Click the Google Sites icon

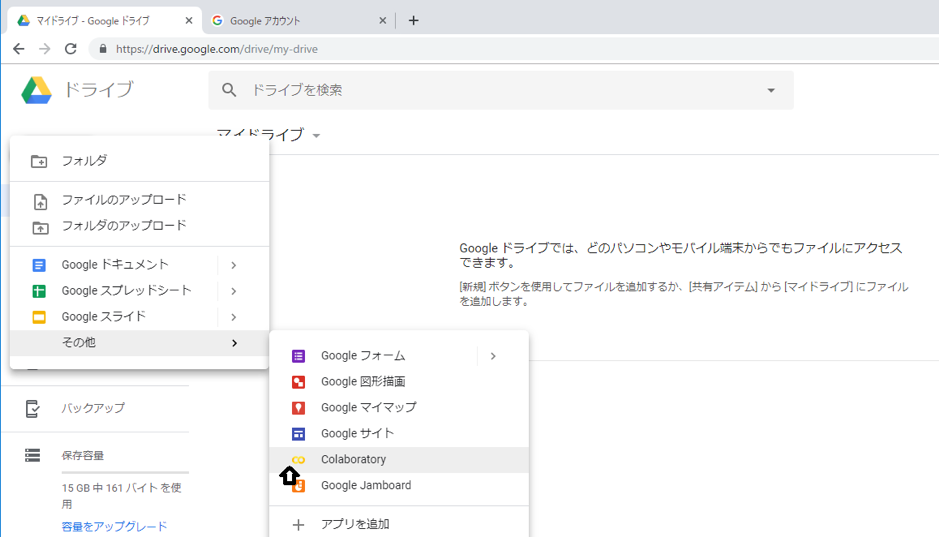pos(298,434)
